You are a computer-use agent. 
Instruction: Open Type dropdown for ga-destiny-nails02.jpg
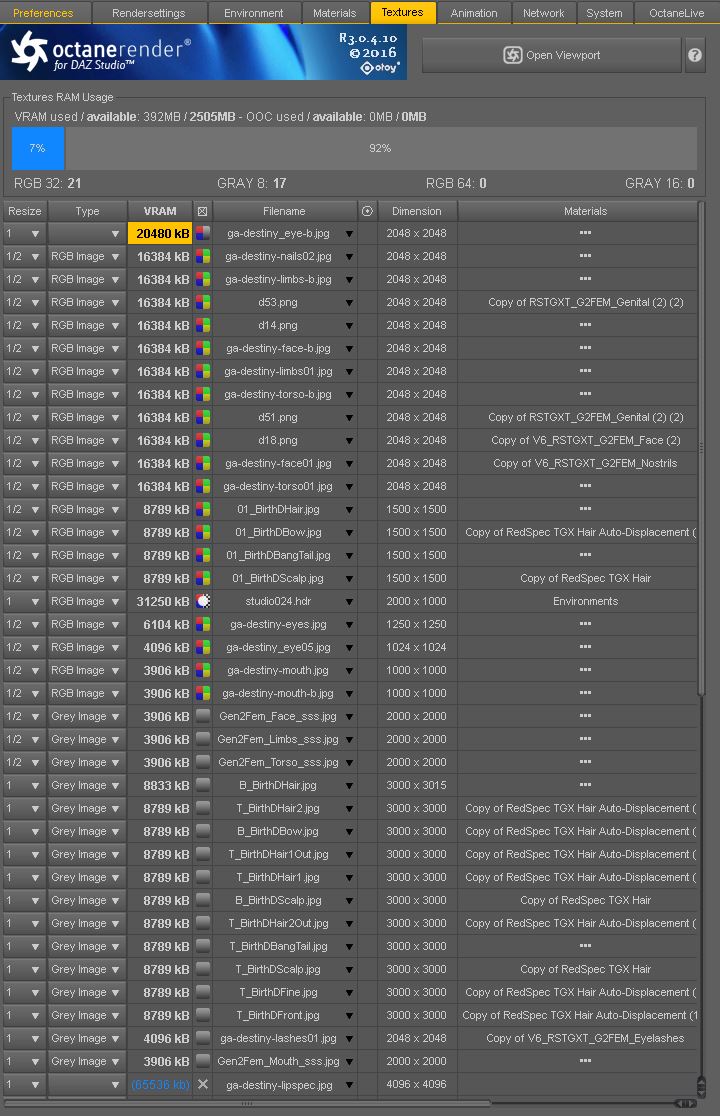pos(86,256)
